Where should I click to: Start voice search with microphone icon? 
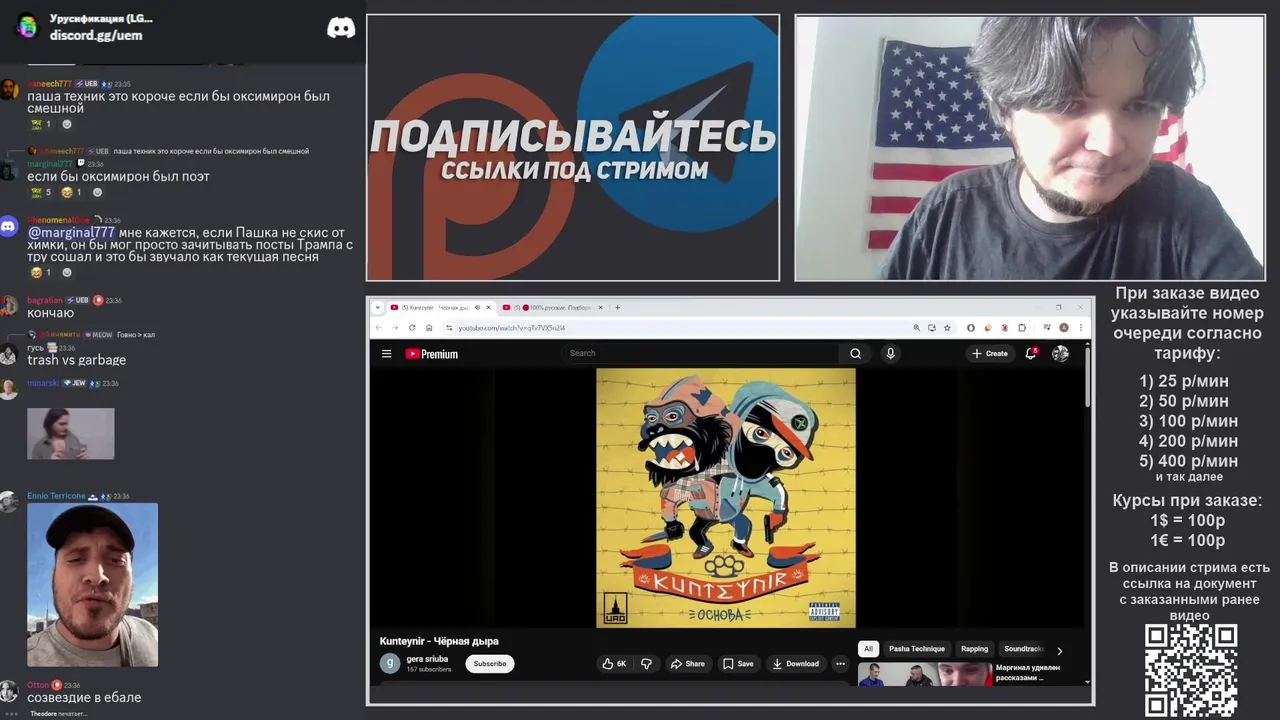[890, 353]
